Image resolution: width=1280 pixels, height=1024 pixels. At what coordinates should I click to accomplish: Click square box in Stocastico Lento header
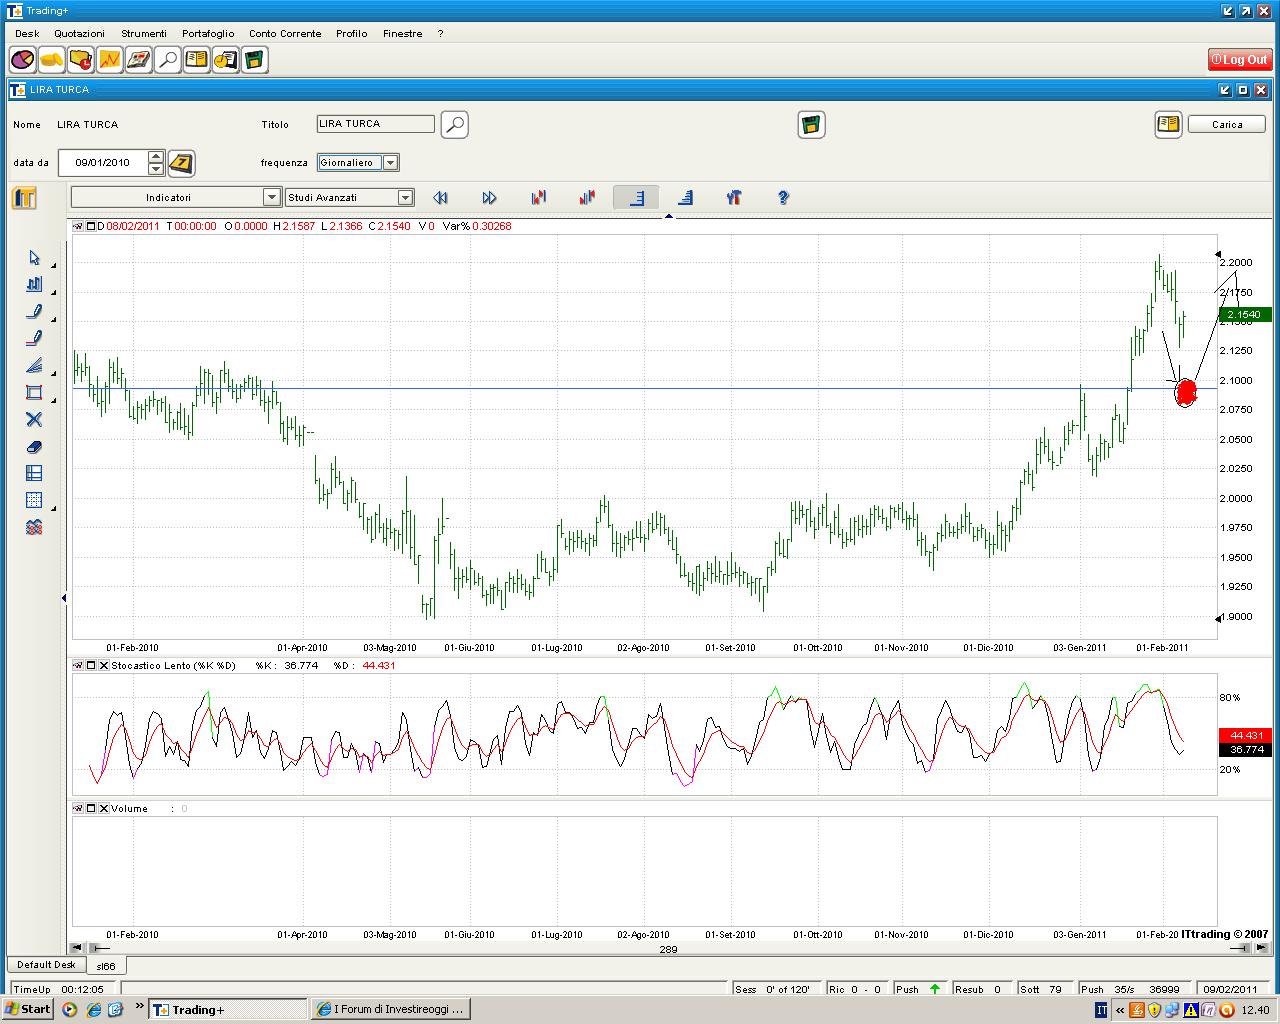coord(91,665)
